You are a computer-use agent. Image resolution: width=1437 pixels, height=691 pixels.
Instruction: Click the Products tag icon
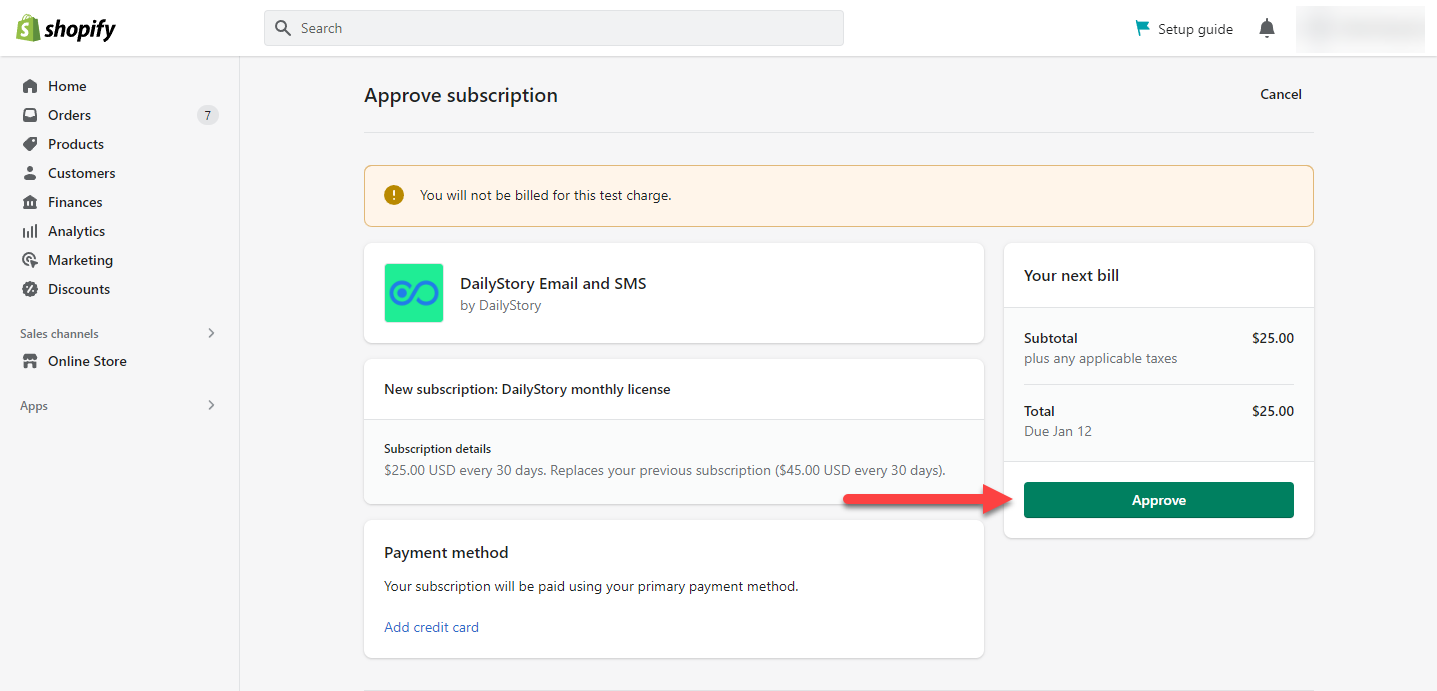[30, 144]
